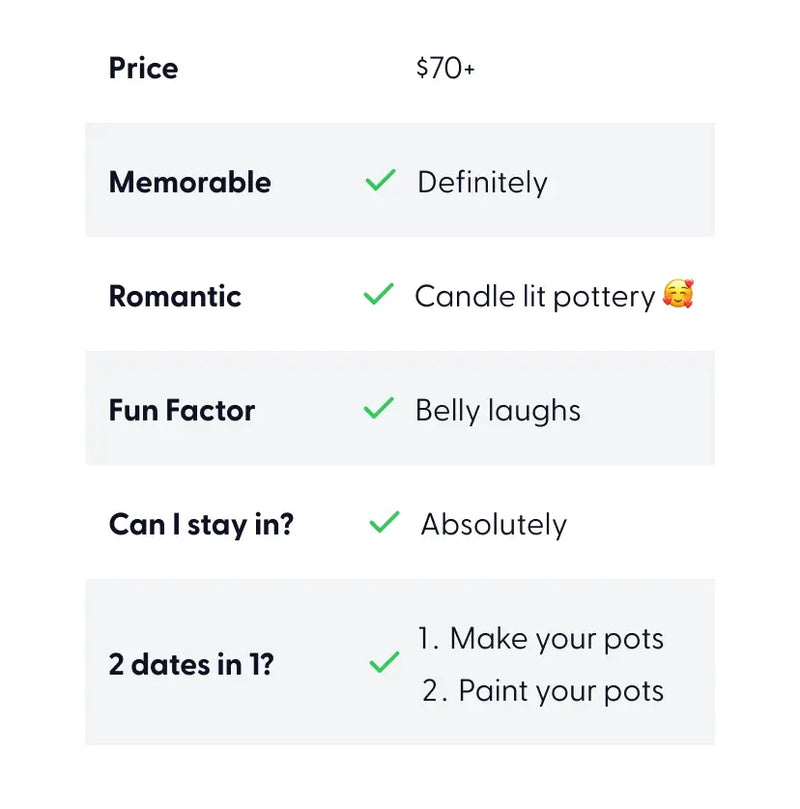Image resolution: width=800 pixels, height=809 pixels.
Task: Select the Romantic label
Action: coord(175,296)
